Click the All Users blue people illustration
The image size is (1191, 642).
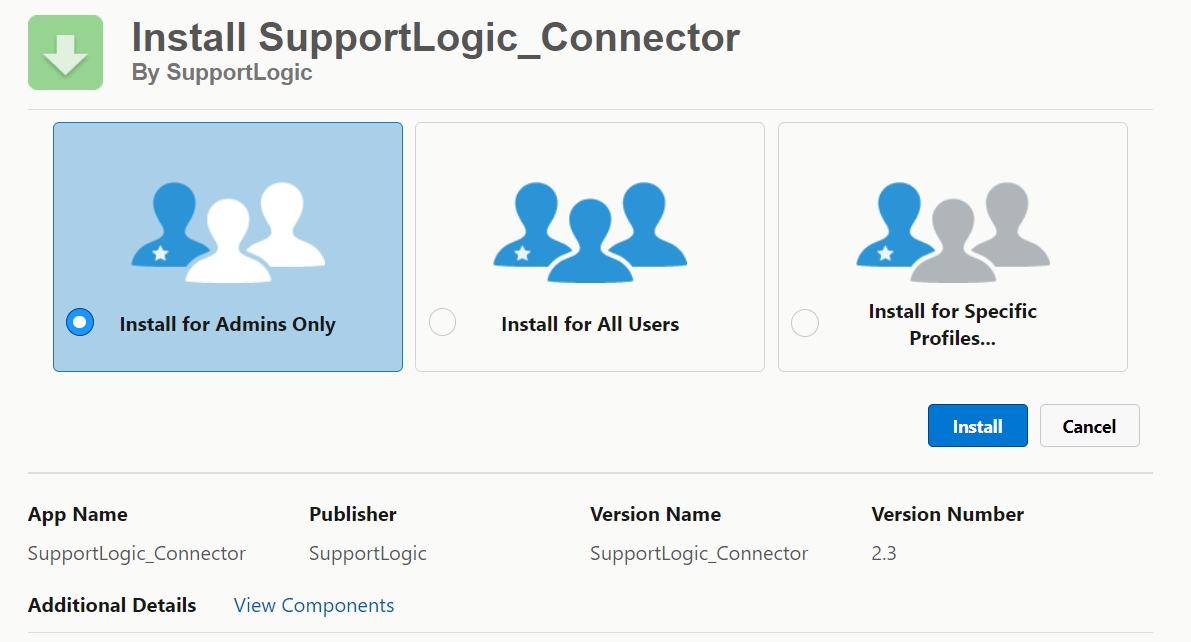pyautogui.click(x=590, y=232)
